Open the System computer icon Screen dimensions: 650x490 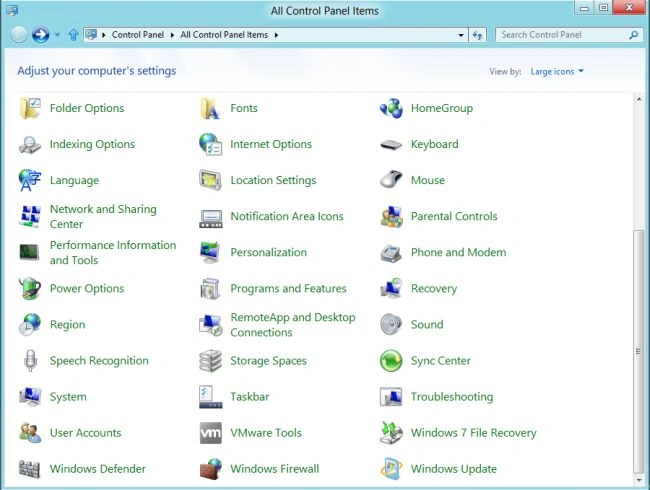point(30,397)
